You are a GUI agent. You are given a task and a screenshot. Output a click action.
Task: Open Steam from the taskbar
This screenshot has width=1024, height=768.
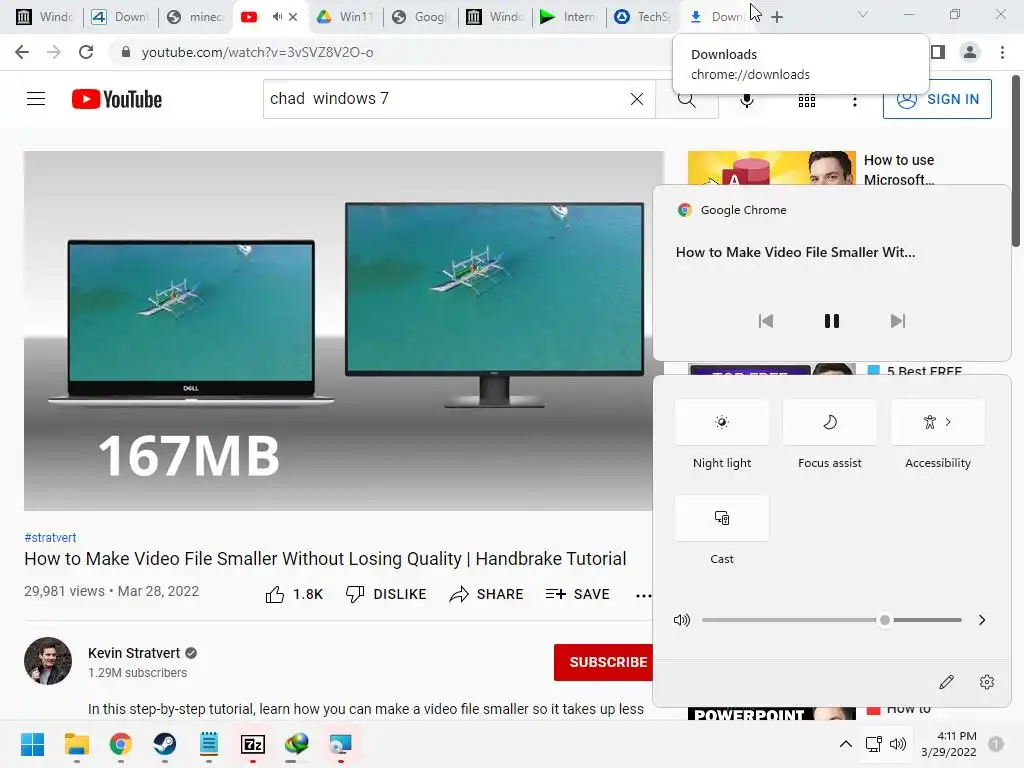pyautogui.click(x=165, y=744)
